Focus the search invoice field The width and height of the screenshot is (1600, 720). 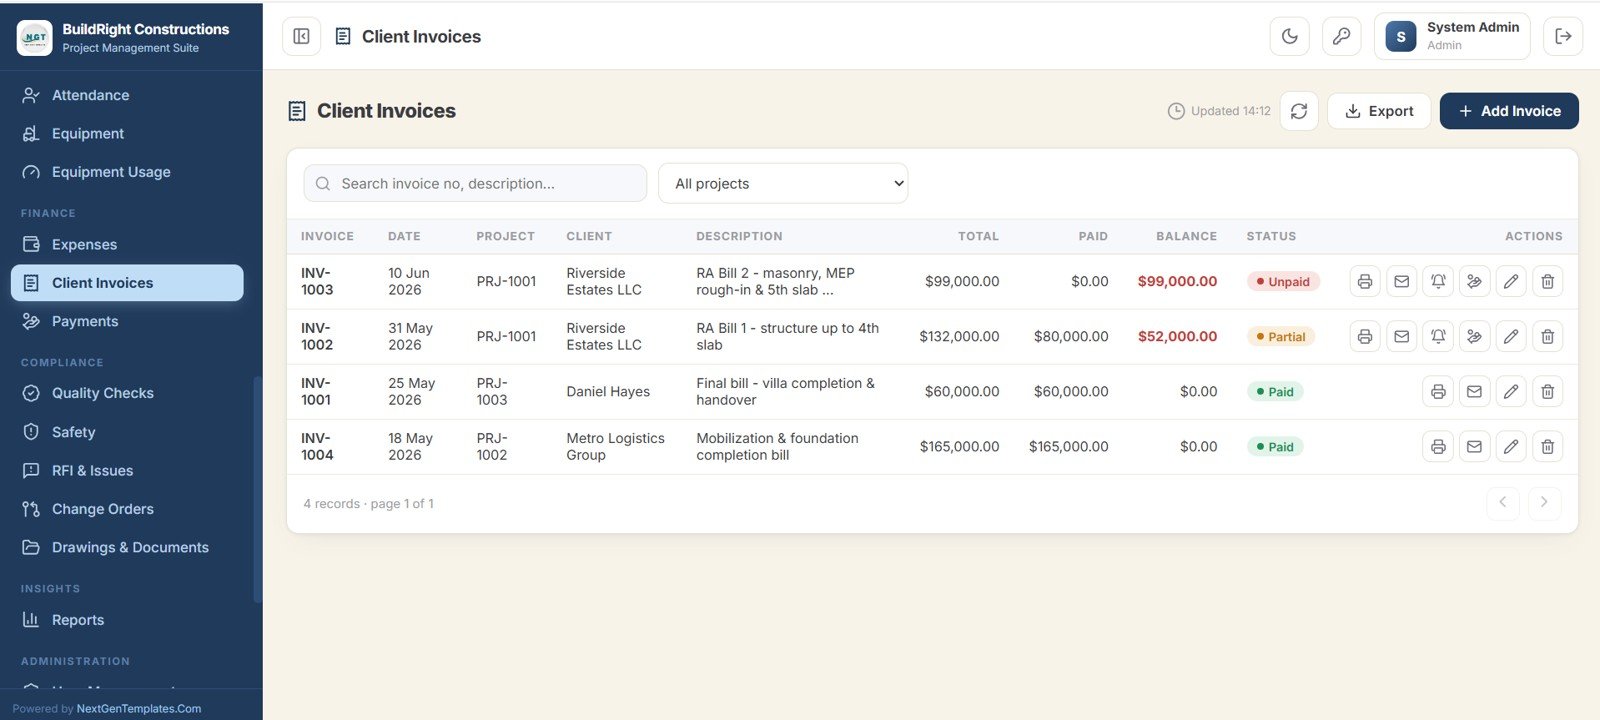(x=475, y=184)
